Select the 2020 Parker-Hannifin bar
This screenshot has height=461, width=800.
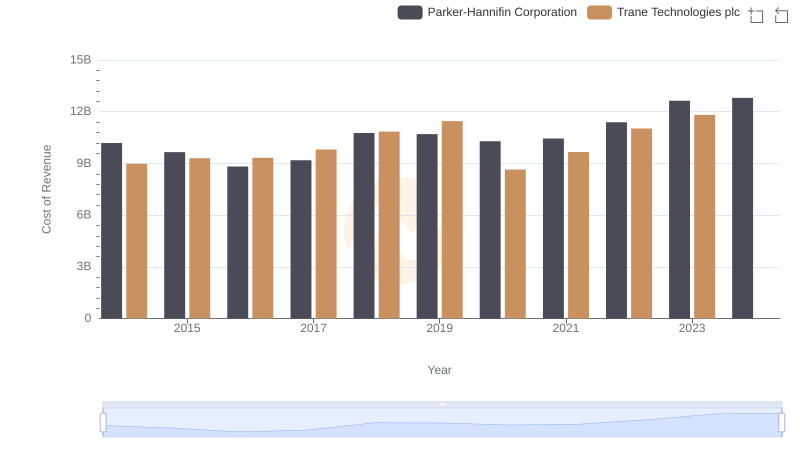tap(490, 230)
